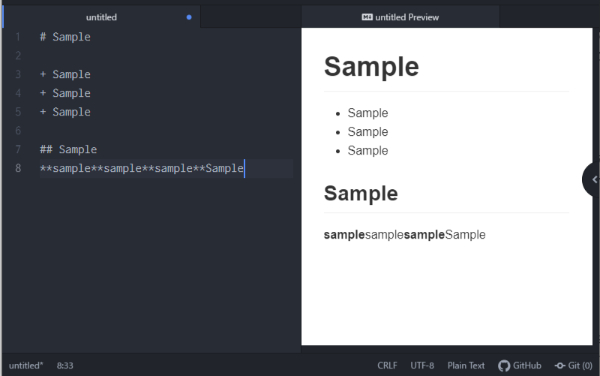Click the cursor position 8:33 indicator

point(65,366)
